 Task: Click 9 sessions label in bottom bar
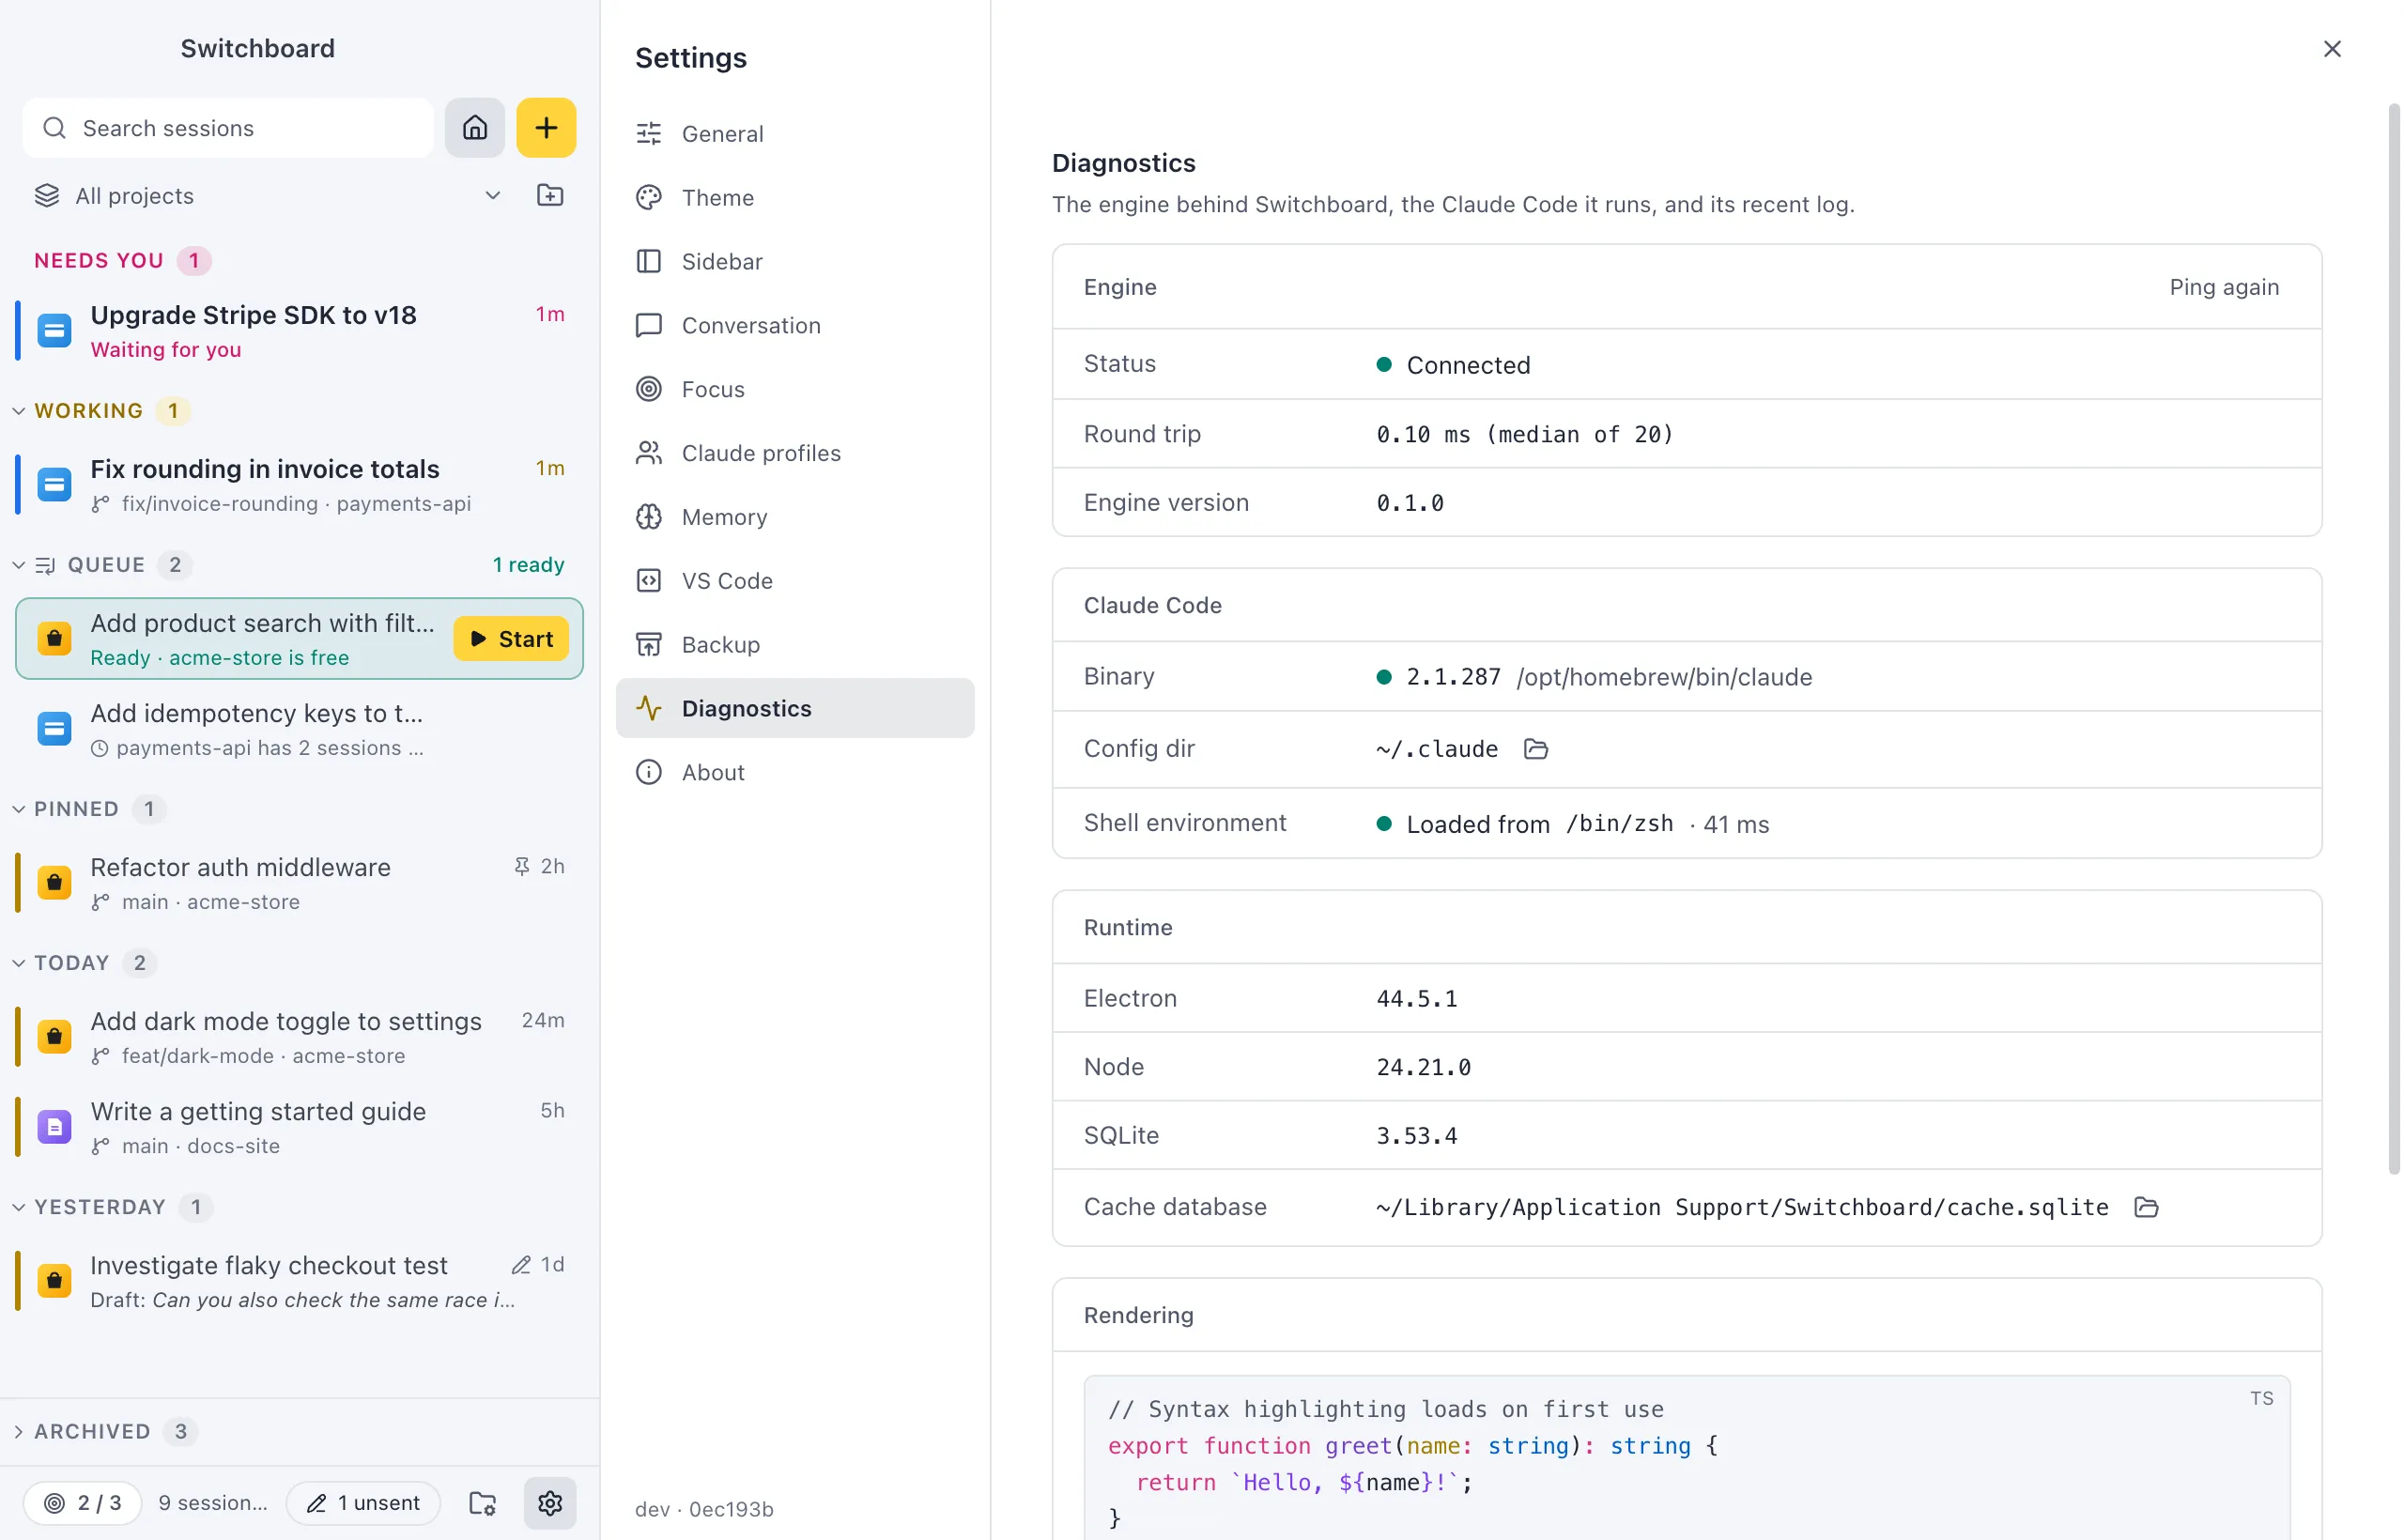click(213, 1502)
